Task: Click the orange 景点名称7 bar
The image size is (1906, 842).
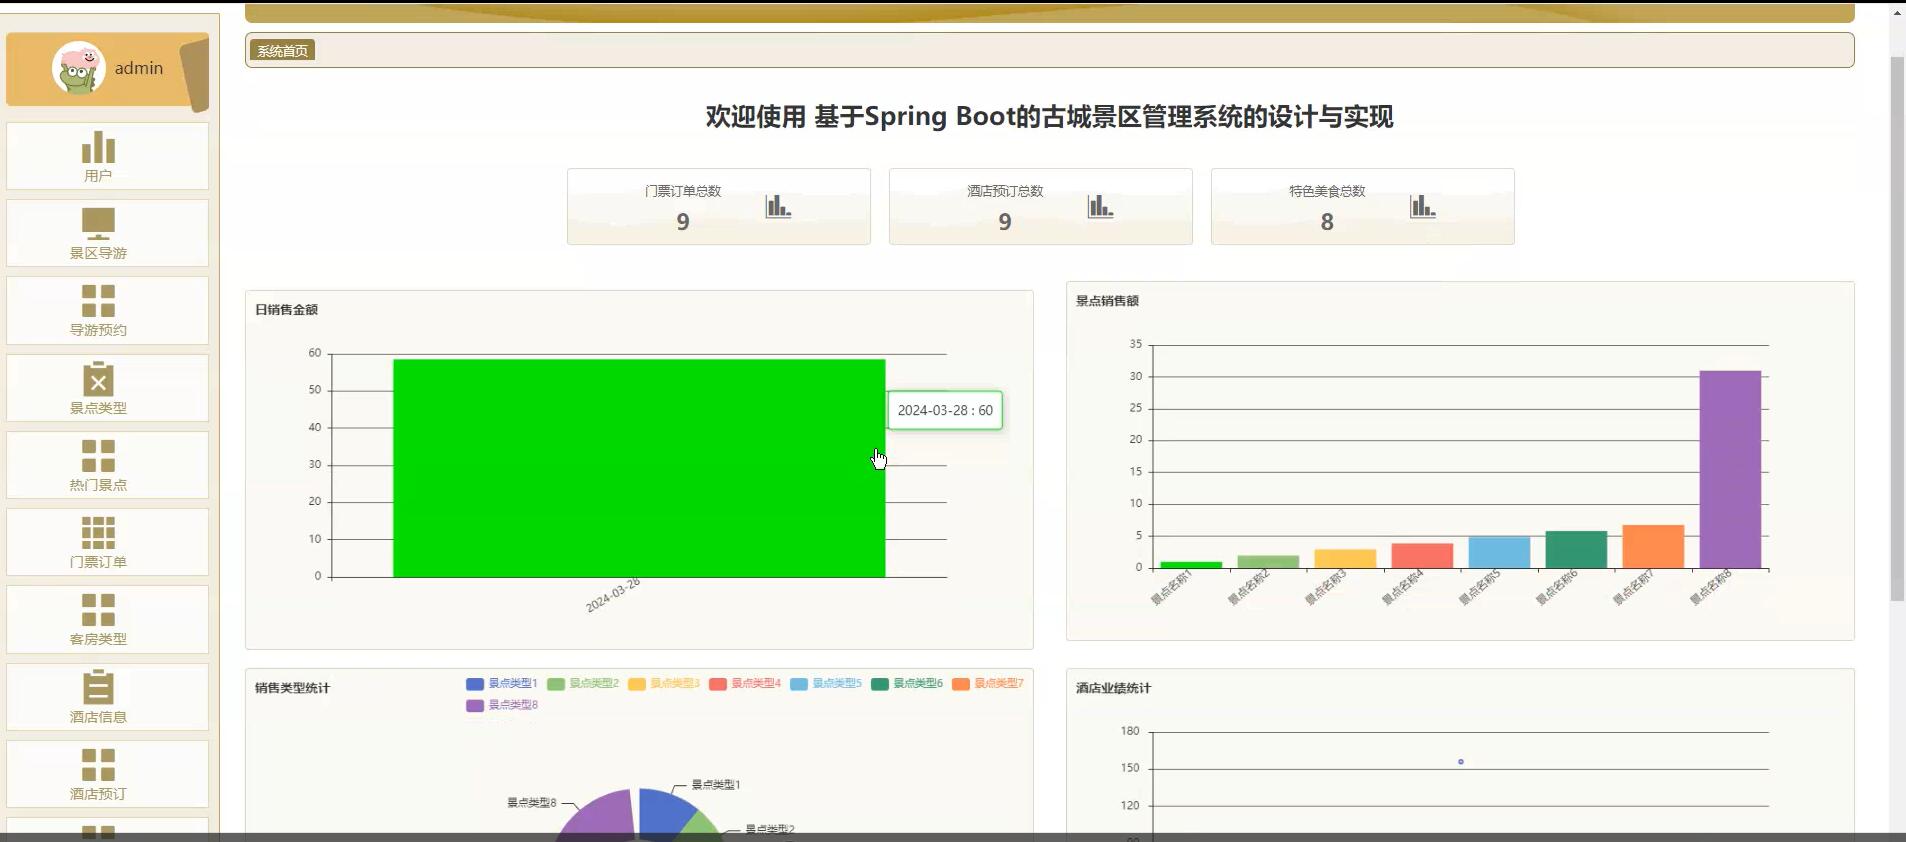Action: pyautogui.click(x=1653, y=547)
